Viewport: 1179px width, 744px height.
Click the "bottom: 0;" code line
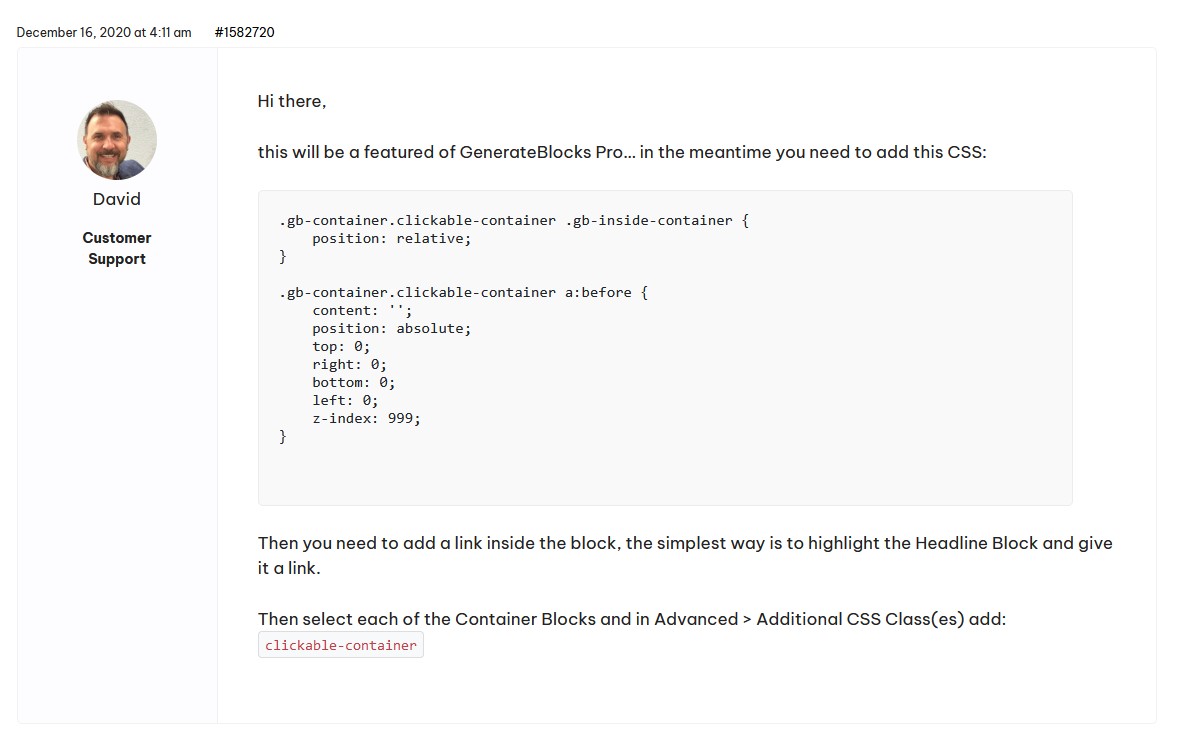[353, 382]
